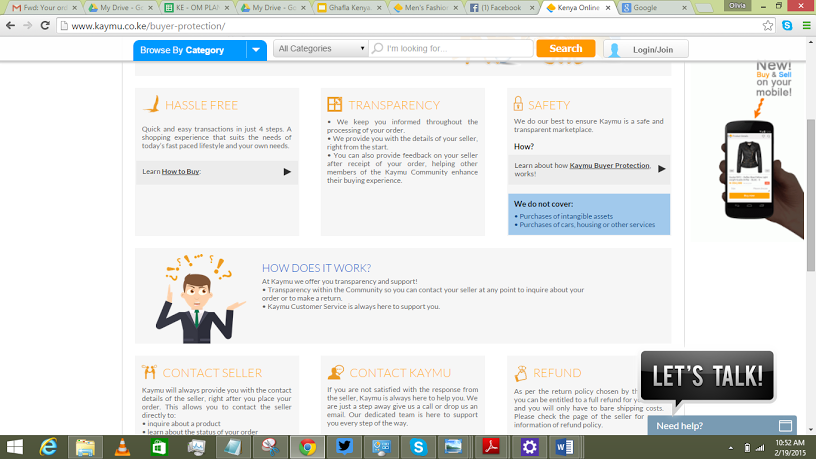Image resolution: width=816 pixels, height=459 pixels.
Task: Open the Chrome menu button
Action: click(x=806, y=26)
